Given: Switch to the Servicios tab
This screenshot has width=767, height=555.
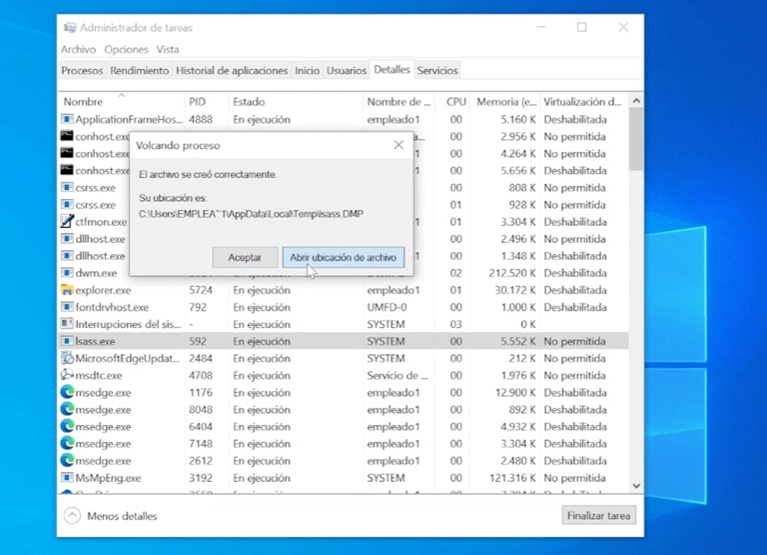Looking at the screenshot, I should coord(437,70).
